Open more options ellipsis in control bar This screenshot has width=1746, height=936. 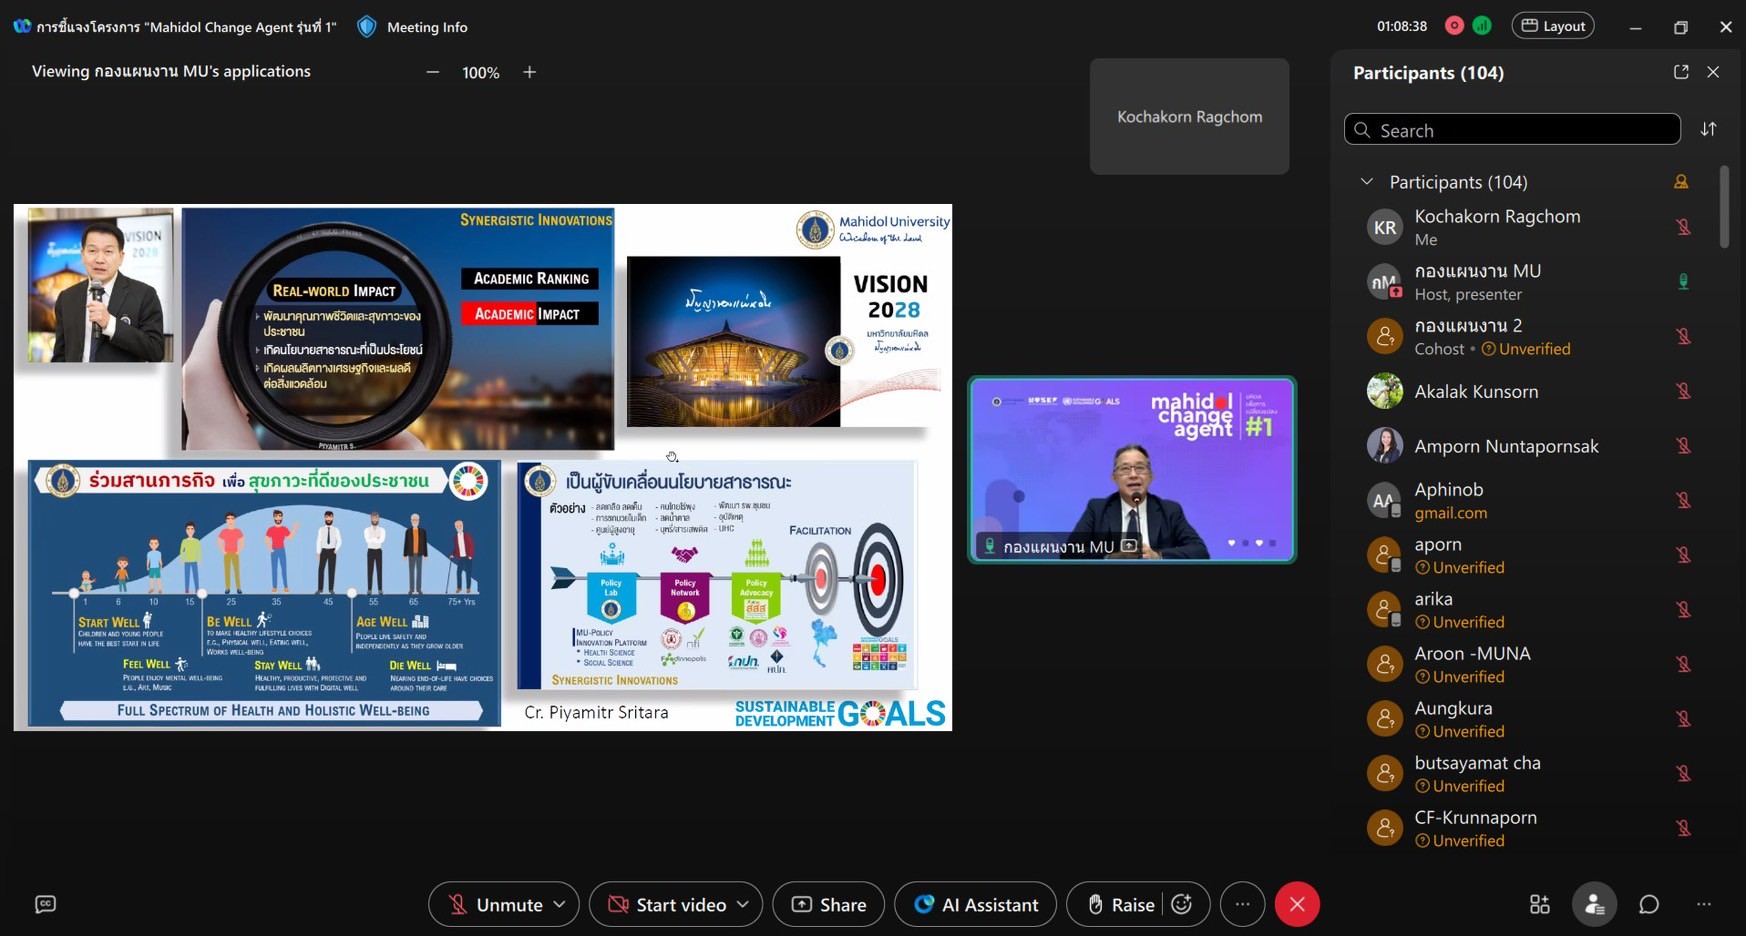(1242, 904)
